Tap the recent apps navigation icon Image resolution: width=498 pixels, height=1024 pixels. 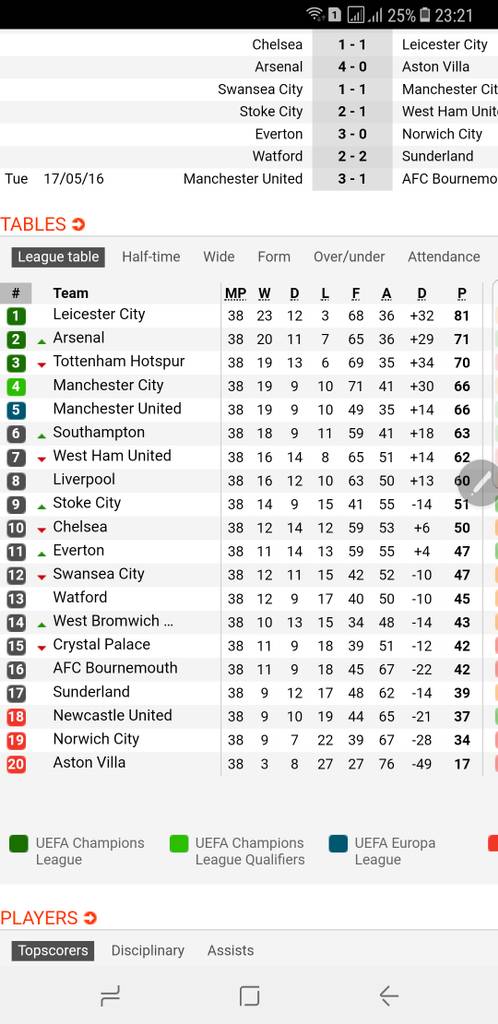click(110, 996)
